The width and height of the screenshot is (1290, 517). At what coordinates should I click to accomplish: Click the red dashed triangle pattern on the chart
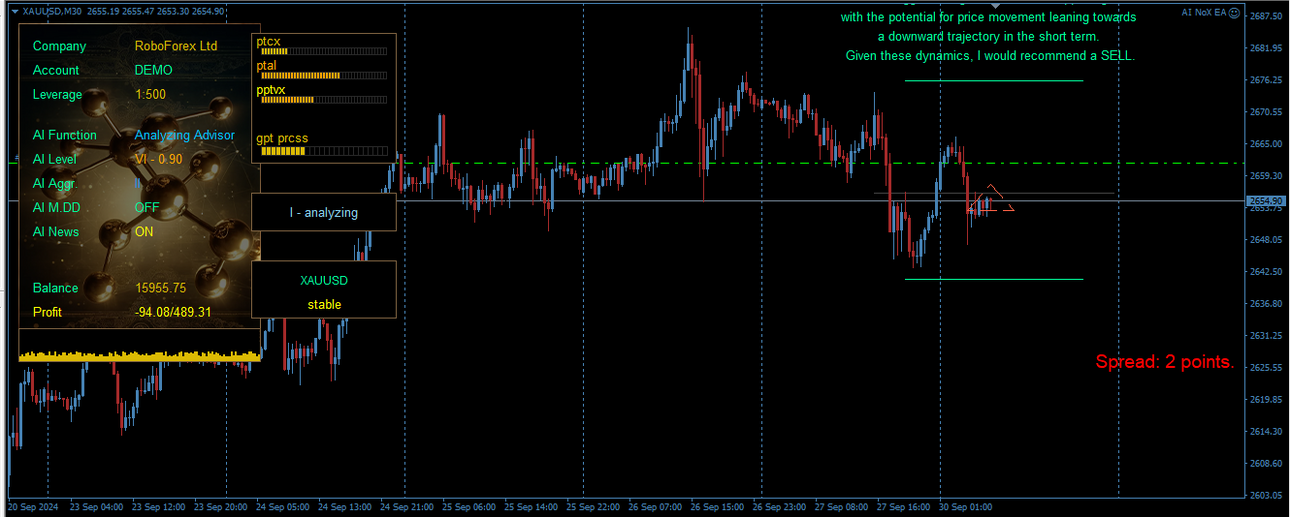pos(990,198)
